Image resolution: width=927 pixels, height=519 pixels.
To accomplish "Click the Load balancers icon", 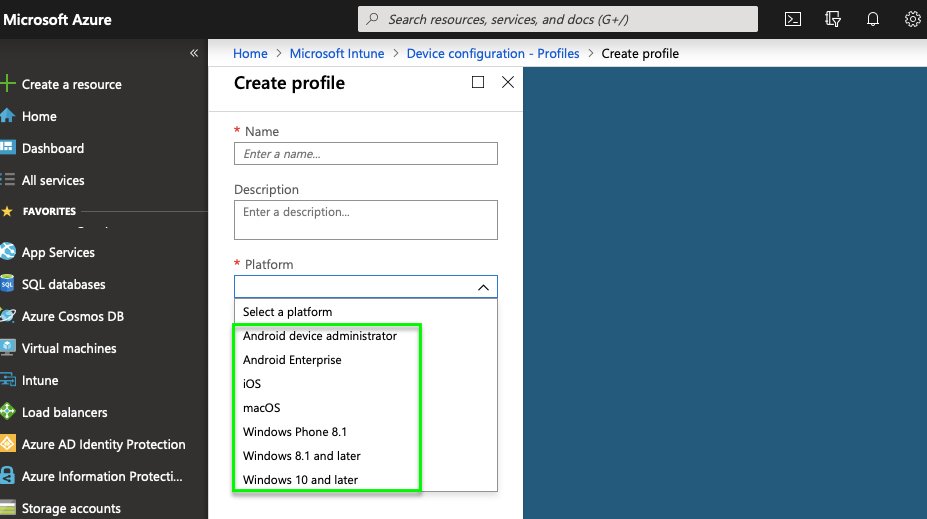I will pos(8,411).
